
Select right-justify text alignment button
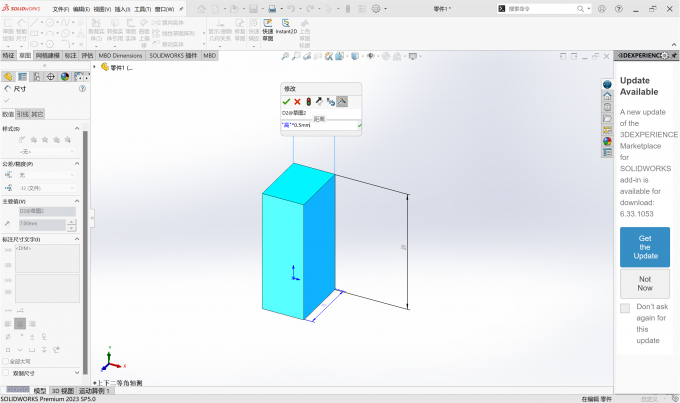pos(32,324)
